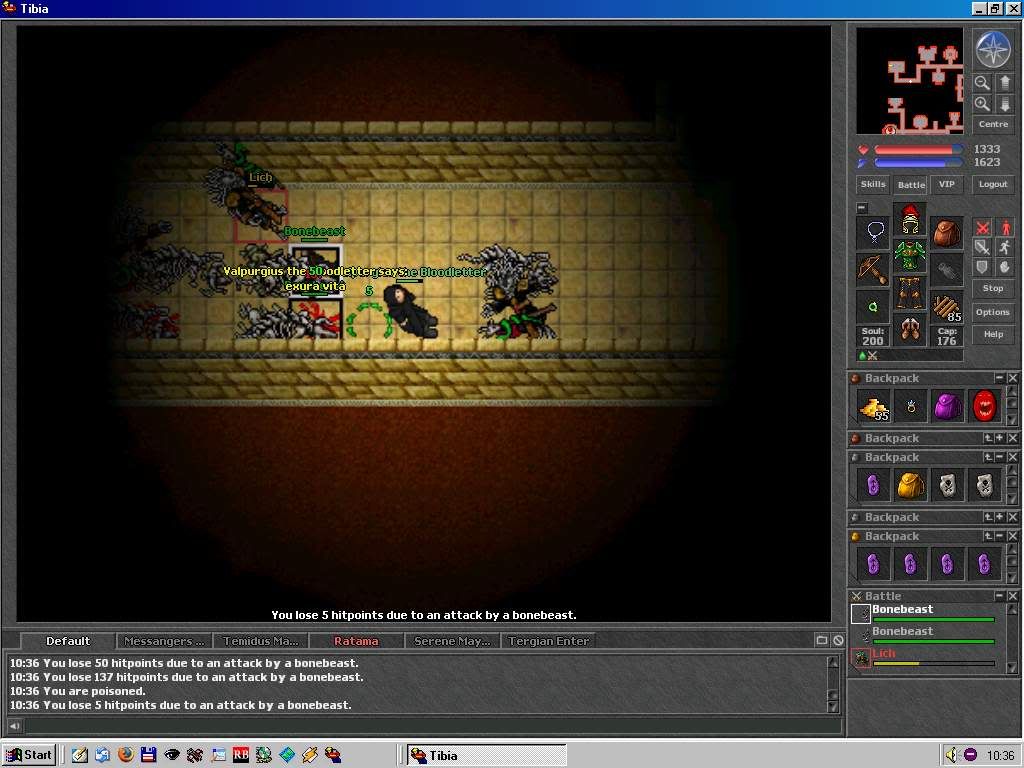This screenshot has width=1024, height=768.
Task: Toggle the VIP list button
Action: 946,184
